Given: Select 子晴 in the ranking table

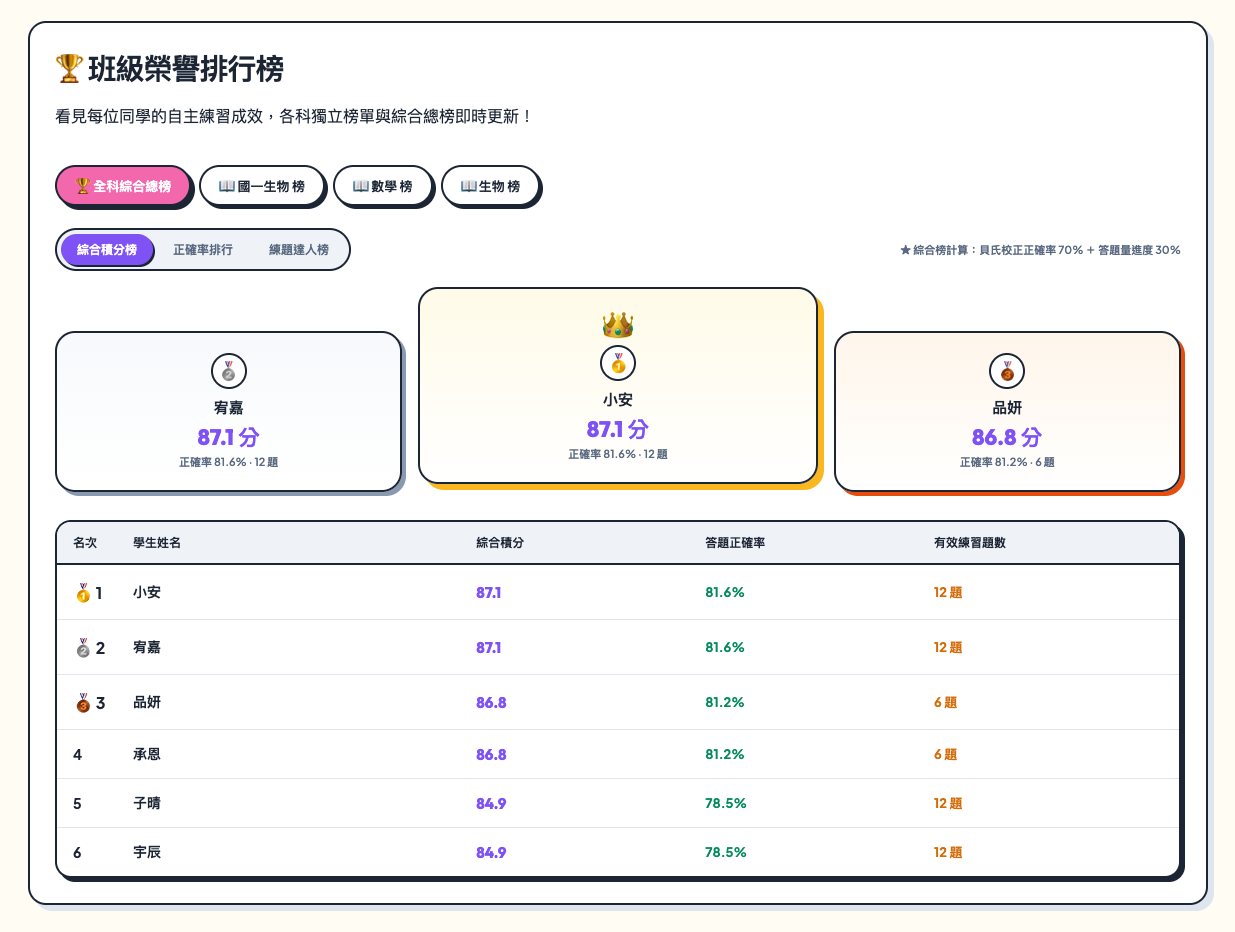Looking at the screenshot, I should pyautogui.click(x=147, y=804).
